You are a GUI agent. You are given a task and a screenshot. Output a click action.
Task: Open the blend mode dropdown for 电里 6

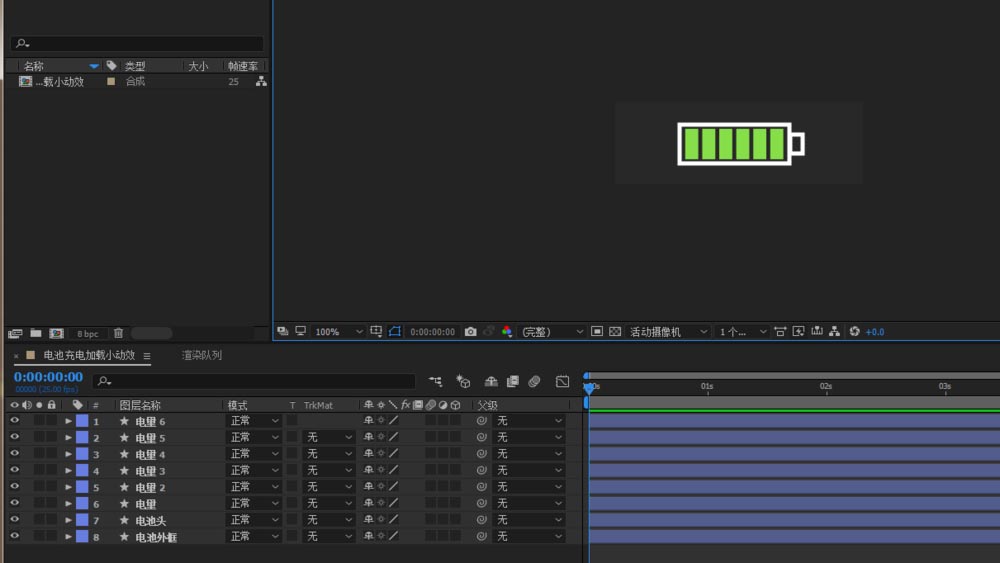254,421
